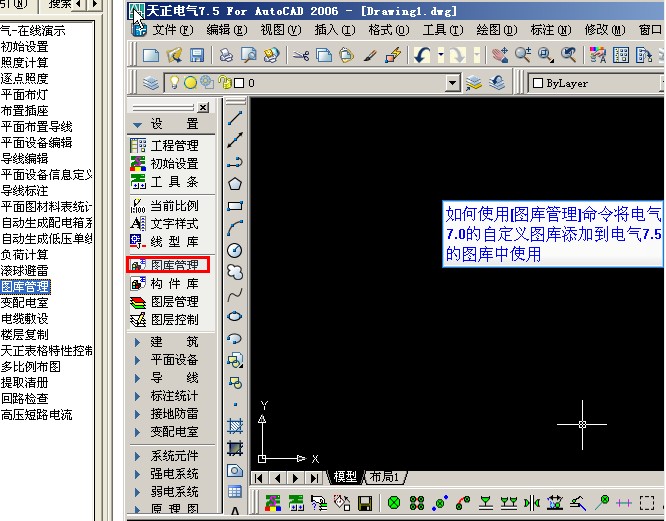Select the Polygon draw tool

click(x=235, y=184)
